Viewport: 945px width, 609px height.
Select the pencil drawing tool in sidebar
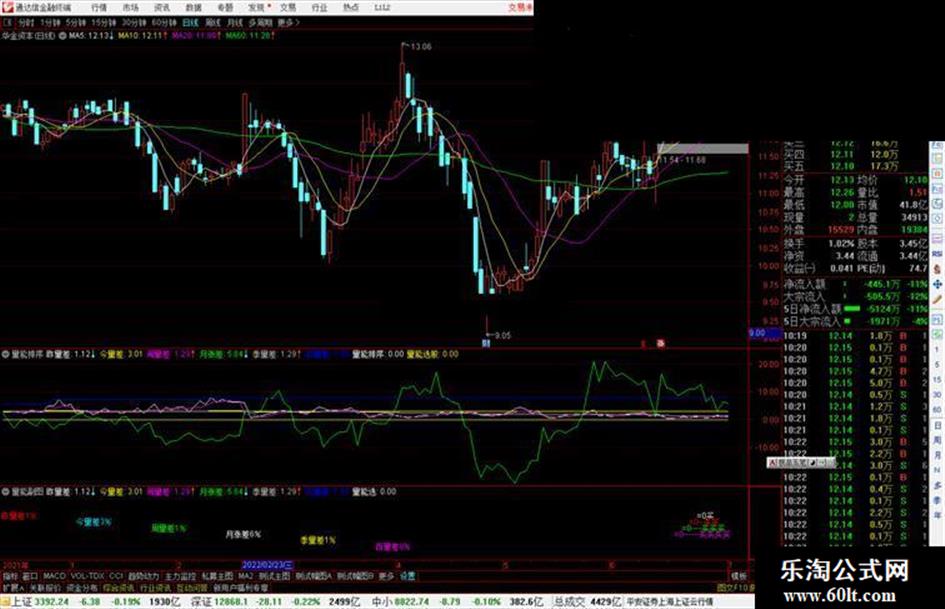[937, 299]
